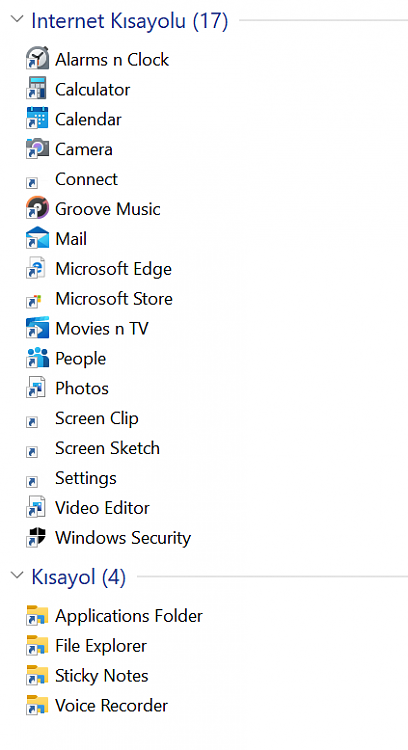Collapse the Kısayol group chevron

pos(17,575)
